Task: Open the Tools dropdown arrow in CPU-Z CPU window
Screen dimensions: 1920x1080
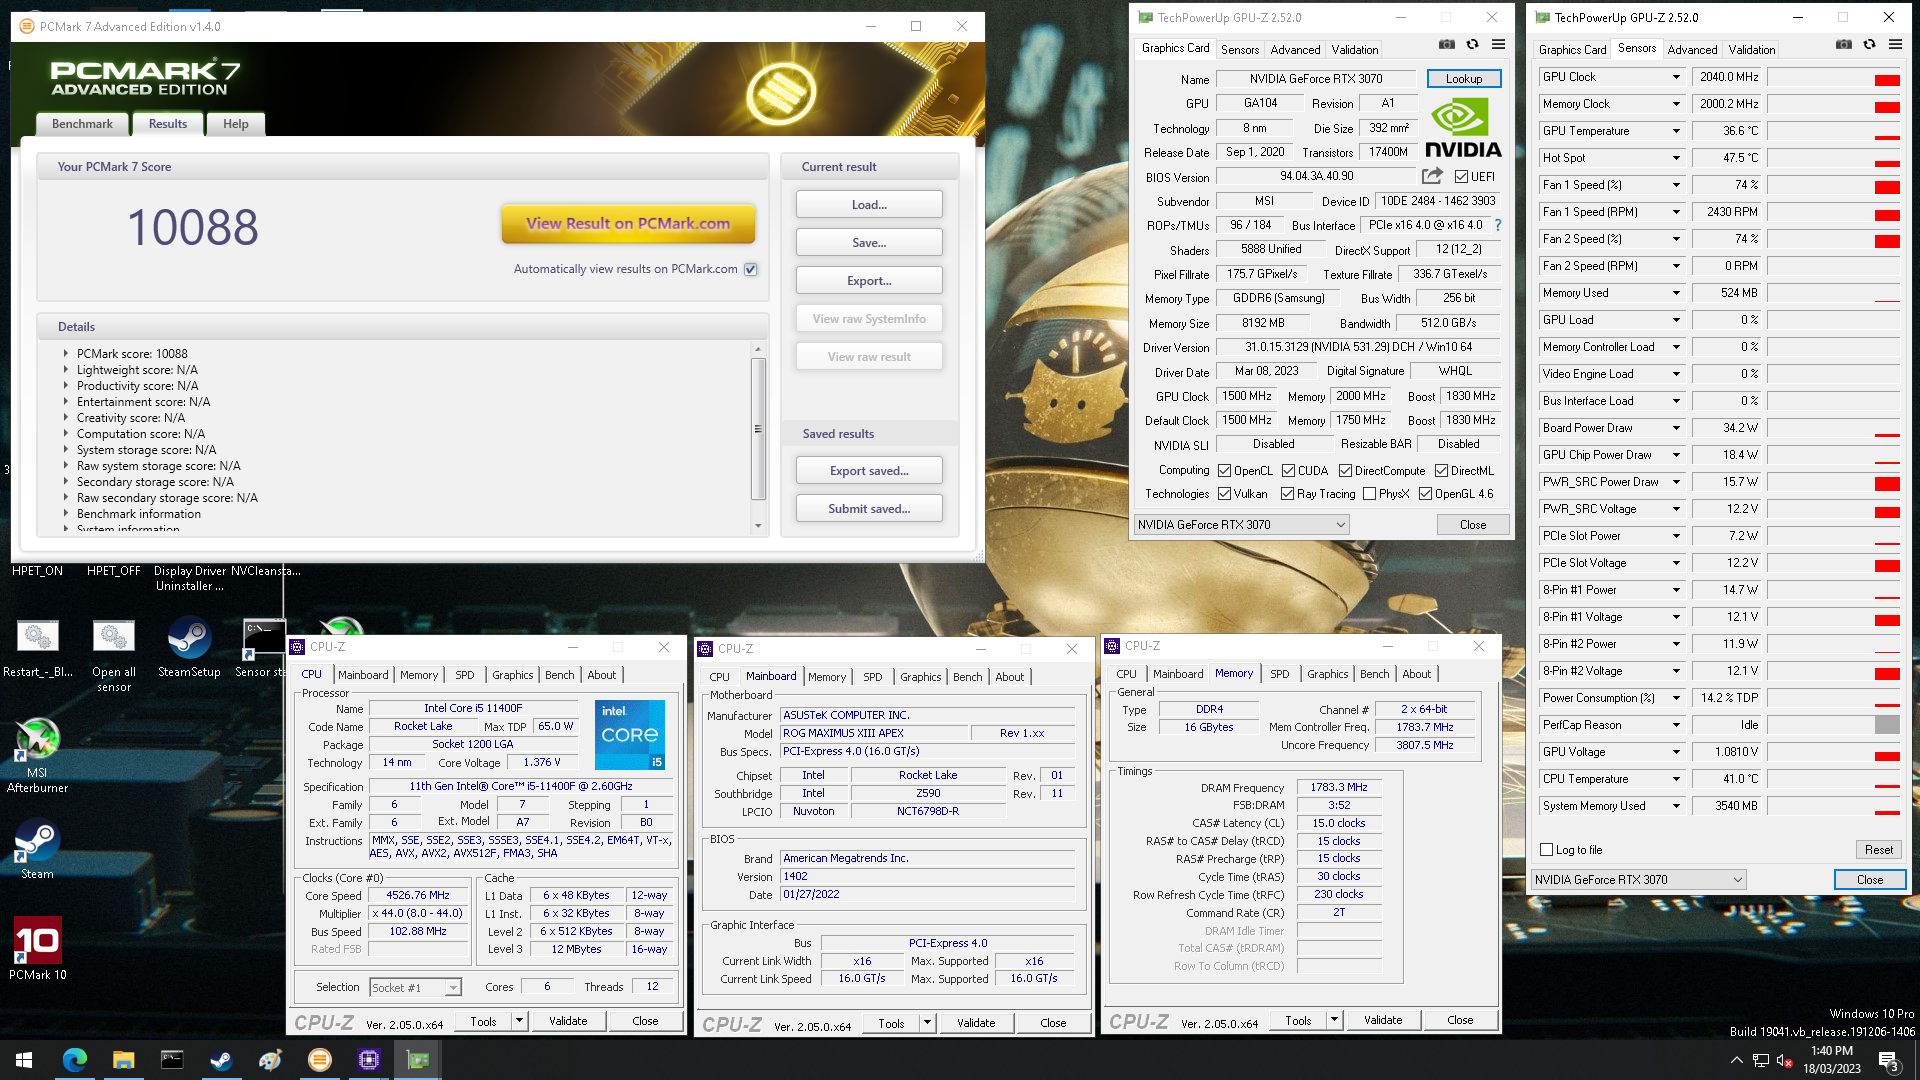Action: (x=519, y=1021)
